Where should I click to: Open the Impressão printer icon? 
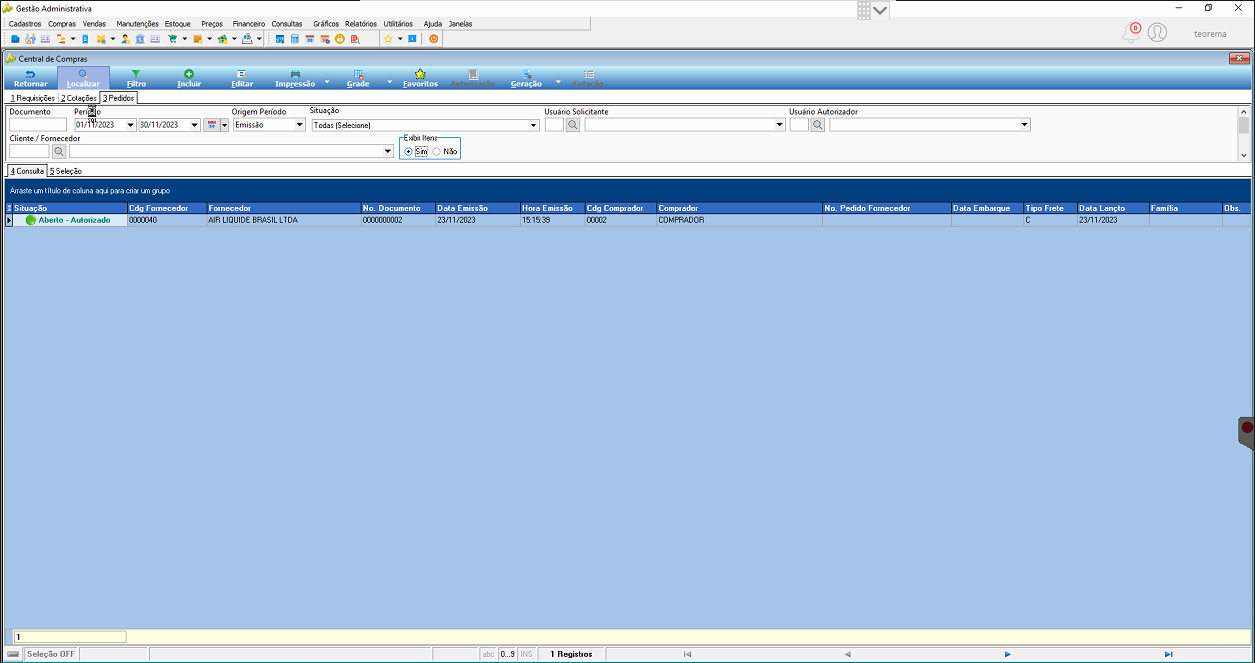click(x=295, y=74)
